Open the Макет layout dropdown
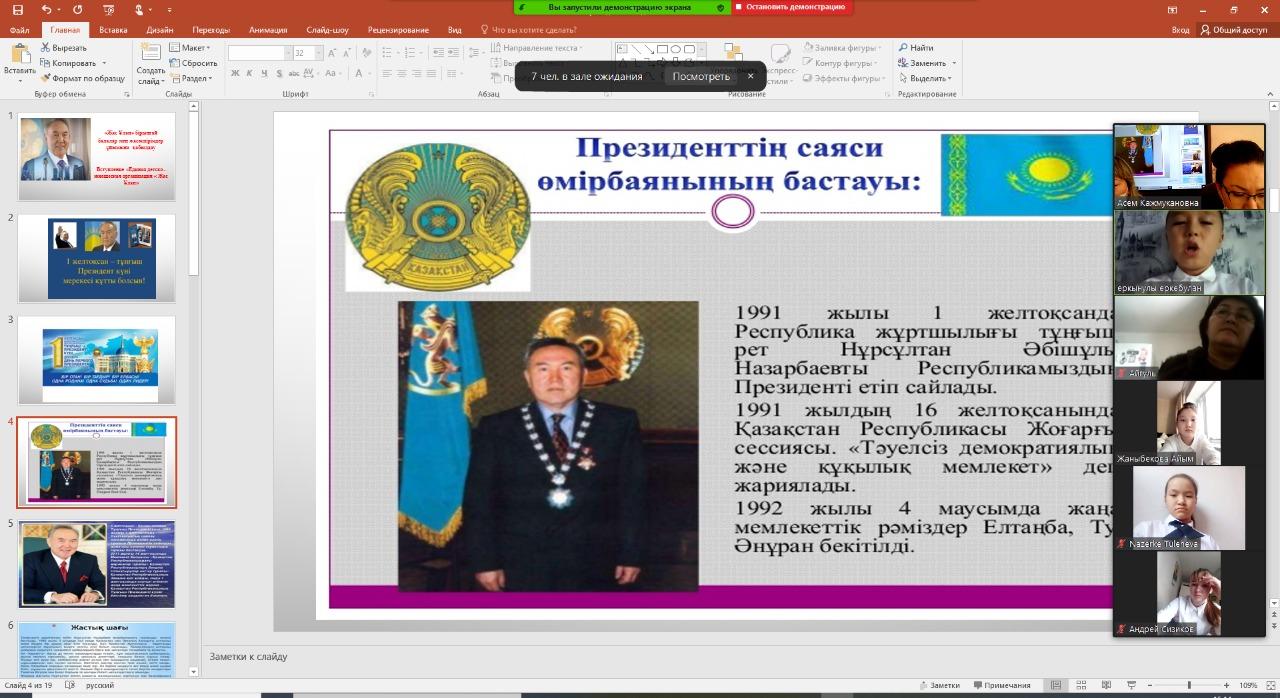Image resolution: width=1280 pixels, height=698 pixels. (x=190, y=48)
